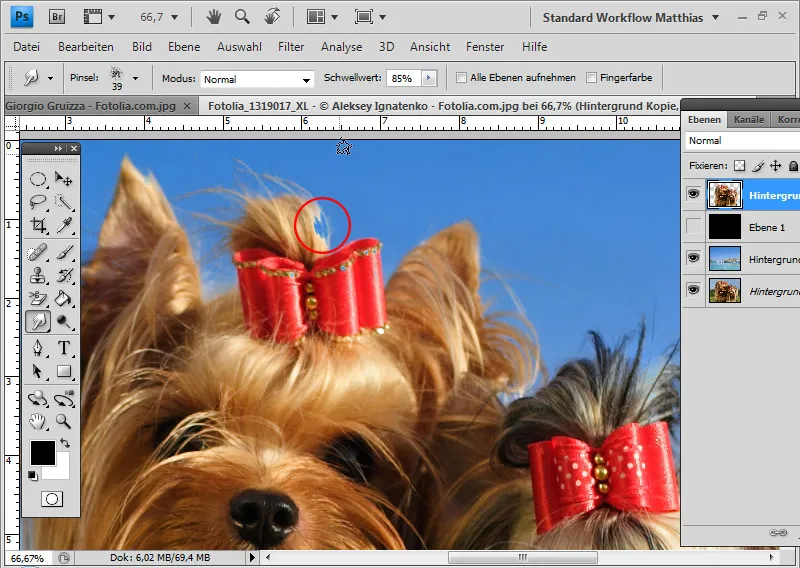Click the Rotate View tool in application bar
This screenshot has height=568, width=800.
(272, 17)
